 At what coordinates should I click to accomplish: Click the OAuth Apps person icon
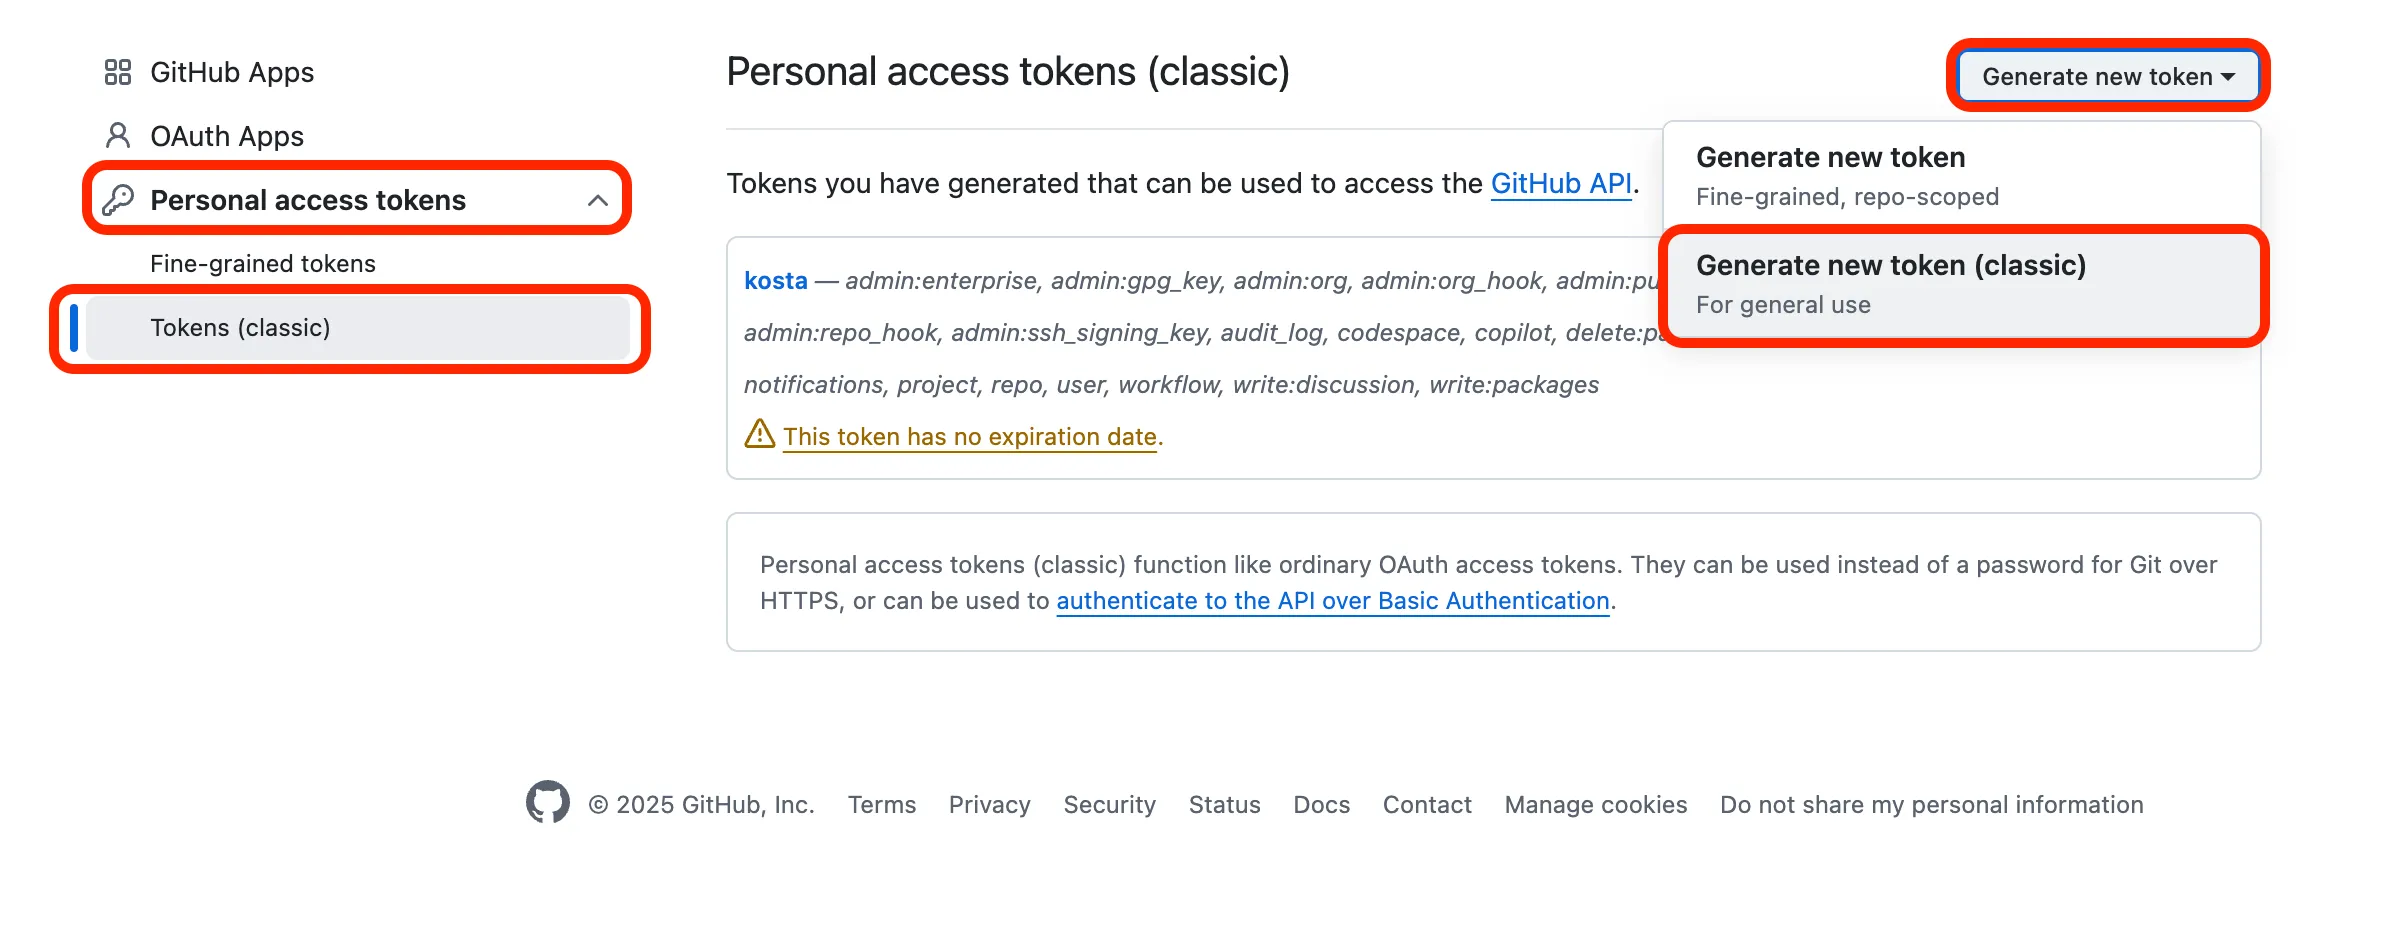(x=118, y=135)
